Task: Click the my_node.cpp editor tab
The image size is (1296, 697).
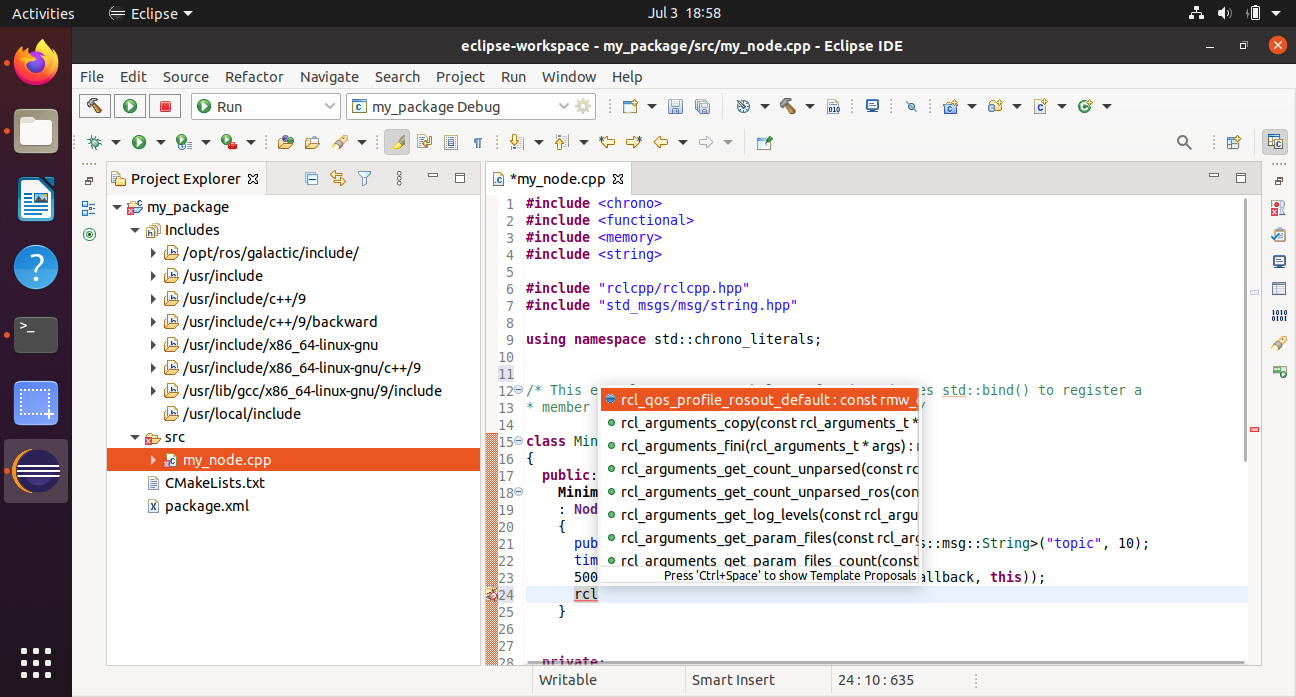Action: pyautogui.click(x=556, y=177)
